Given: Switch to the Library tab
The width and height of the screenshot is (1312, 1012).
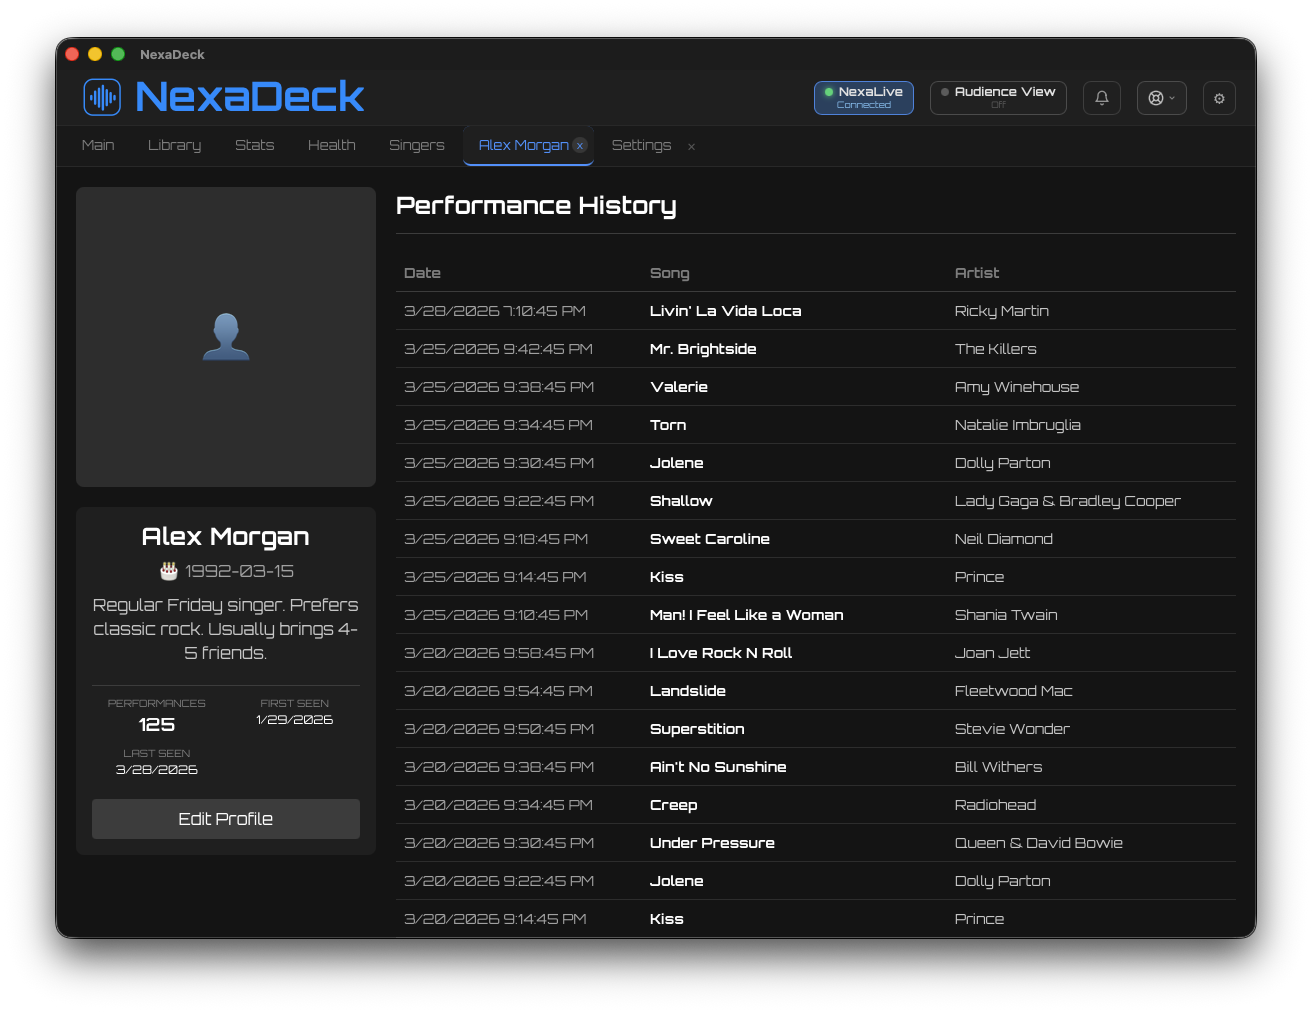Looking at the screenshot, I should point(174,145).
